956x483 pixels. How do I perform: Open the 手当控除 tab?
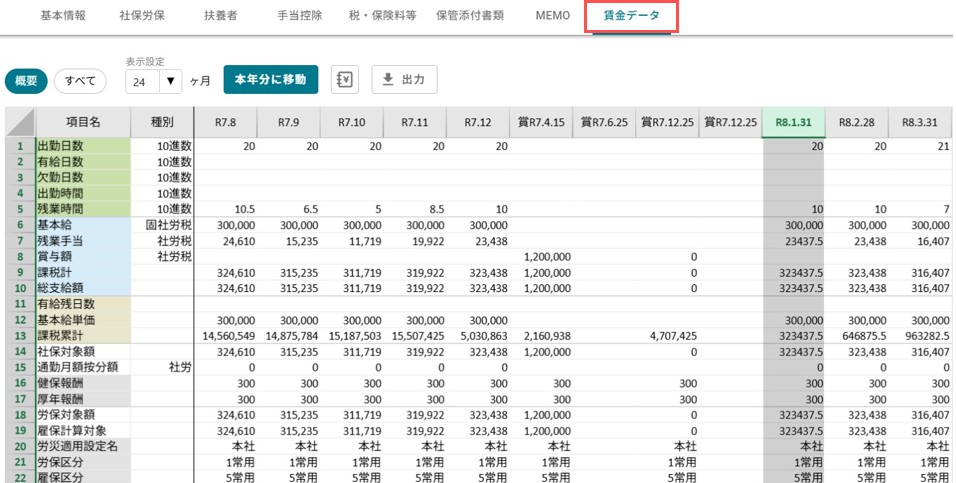tap(299, 16)
